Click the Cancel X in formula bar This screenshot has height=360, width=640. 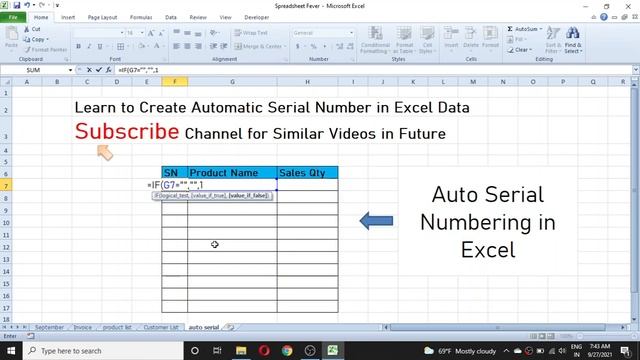point(89,70)
